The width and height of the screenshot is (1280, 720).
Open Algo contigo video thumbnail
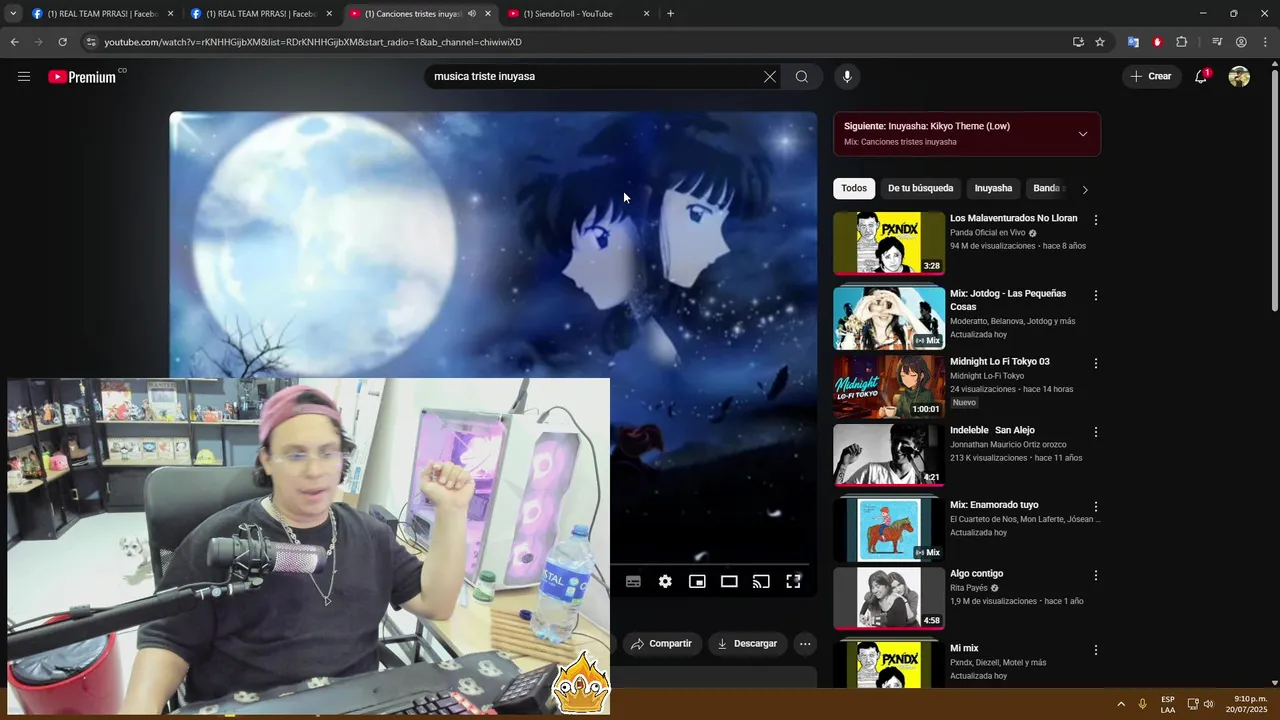coord(889,599)
